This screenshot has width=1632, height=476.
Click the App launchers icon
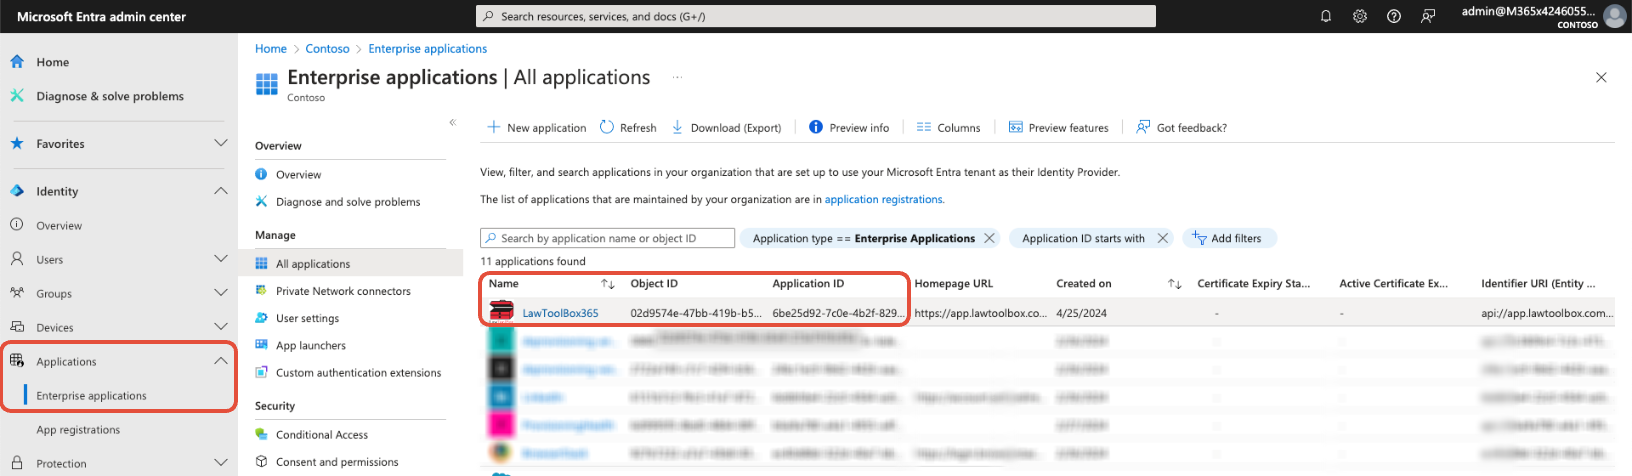[261, 345]
